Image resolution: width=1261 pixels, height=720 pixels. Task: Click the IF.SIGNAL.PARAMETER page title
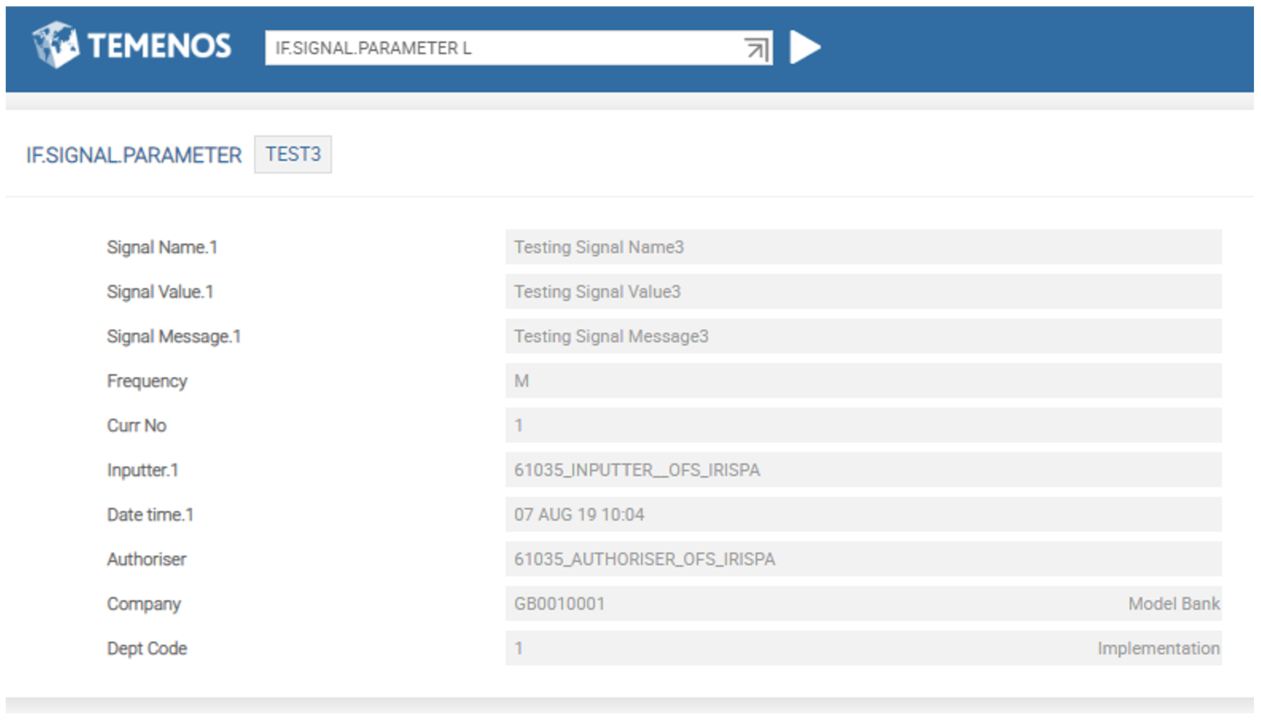coord(134,156)
